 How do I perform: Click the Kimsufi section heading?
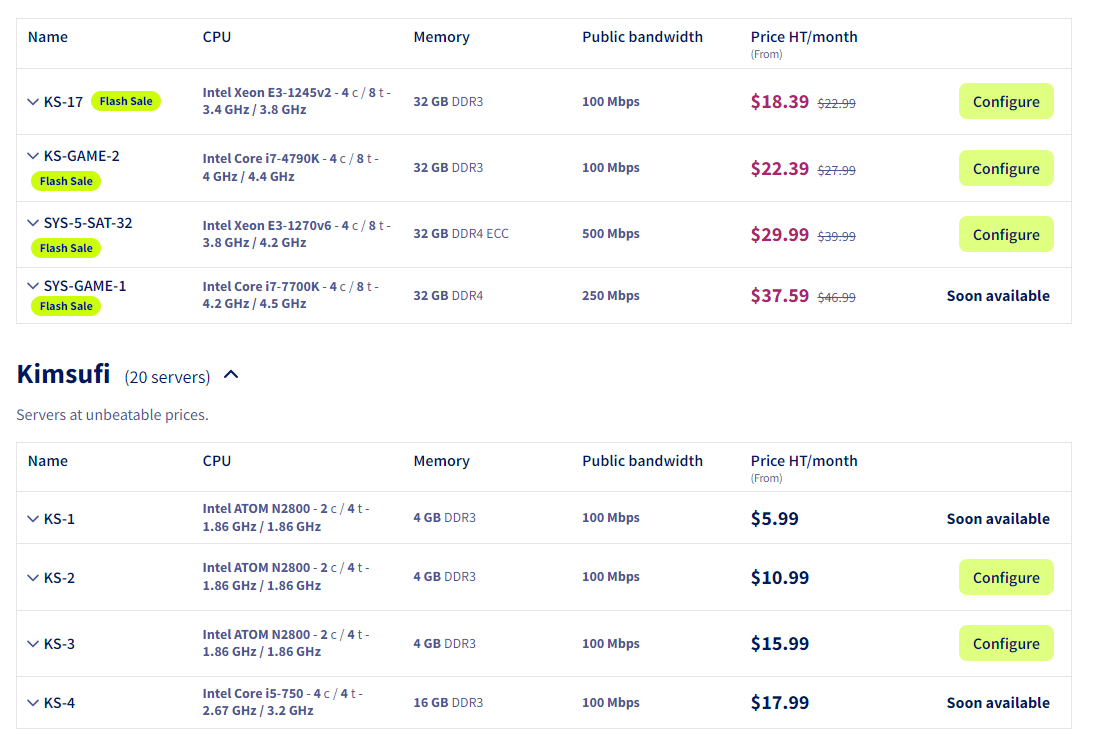point(63,375)
